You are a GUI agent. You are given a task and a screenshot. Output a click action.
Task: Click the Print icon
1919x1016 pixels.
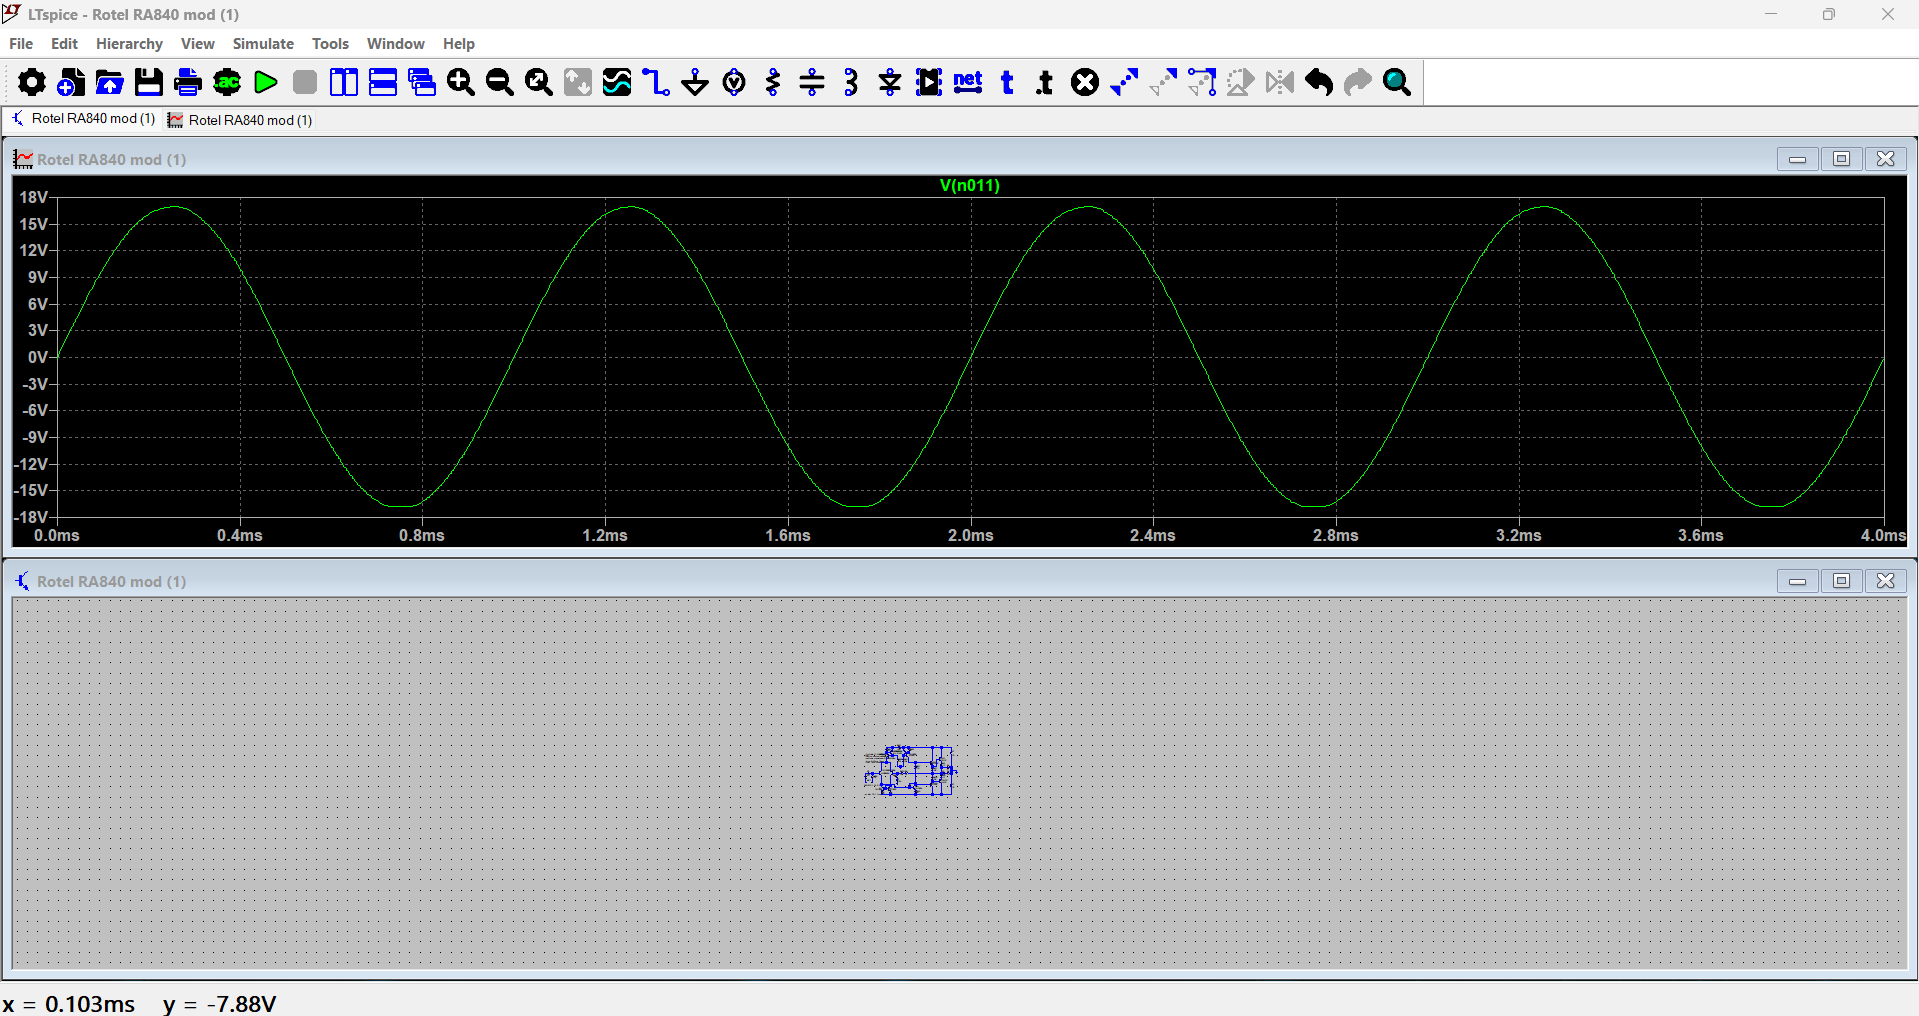tap(188, 82)
